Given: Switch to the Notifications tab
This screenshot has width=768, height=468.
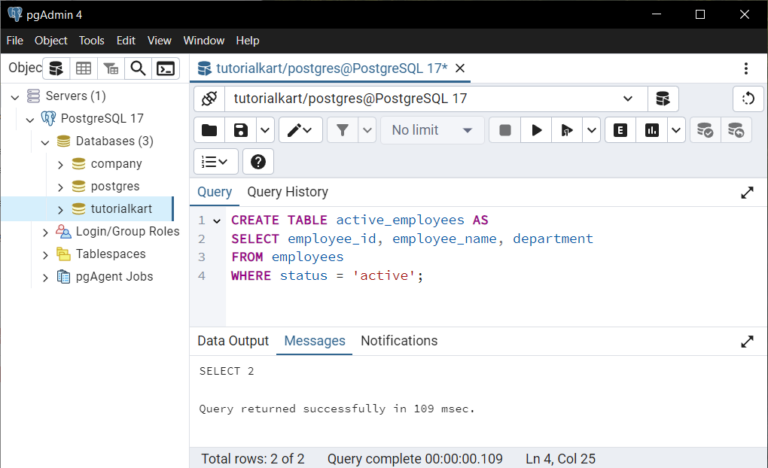Looking at the screenshot, I should point(399,341).
